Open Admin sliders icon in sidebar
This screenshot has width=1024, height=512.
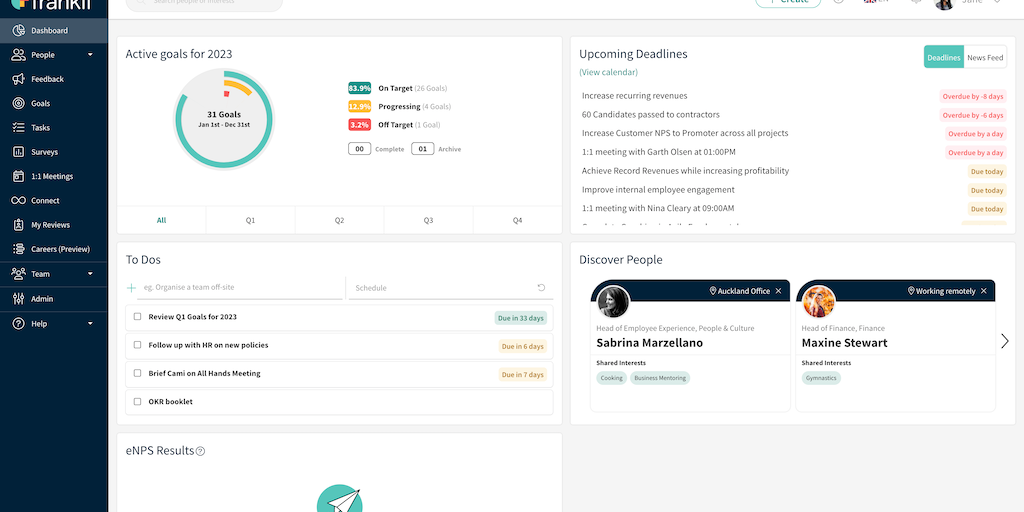[18, 299]
